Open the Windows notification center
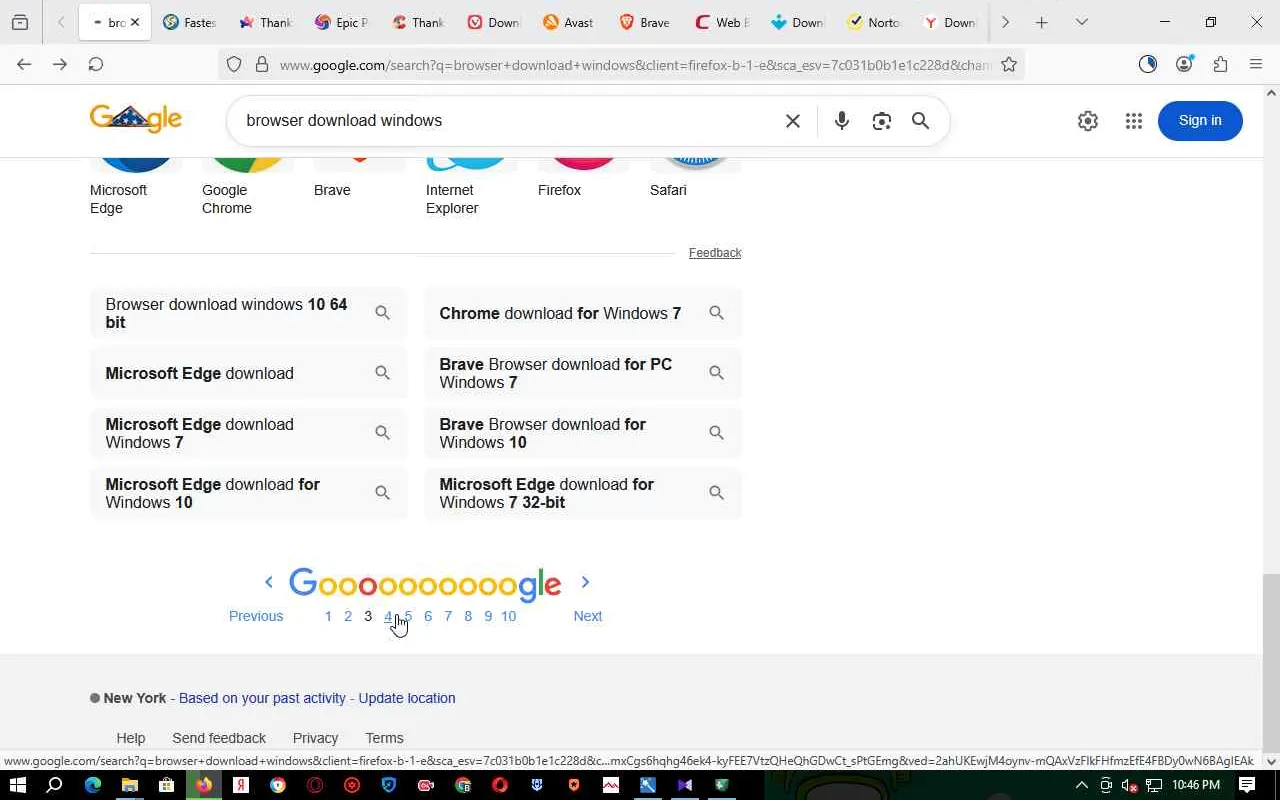 tap(1247, 785)
